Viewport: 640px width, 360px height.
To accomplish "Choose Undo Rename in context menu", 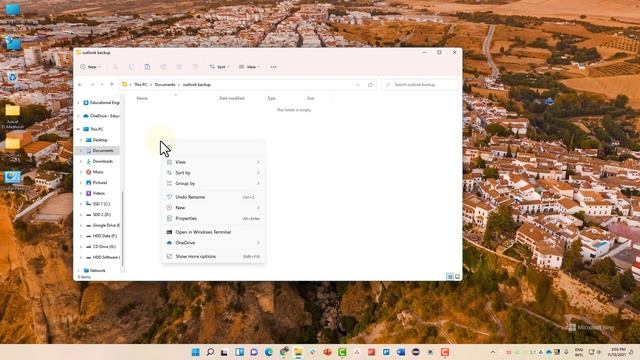I will [x=213, y=197].
